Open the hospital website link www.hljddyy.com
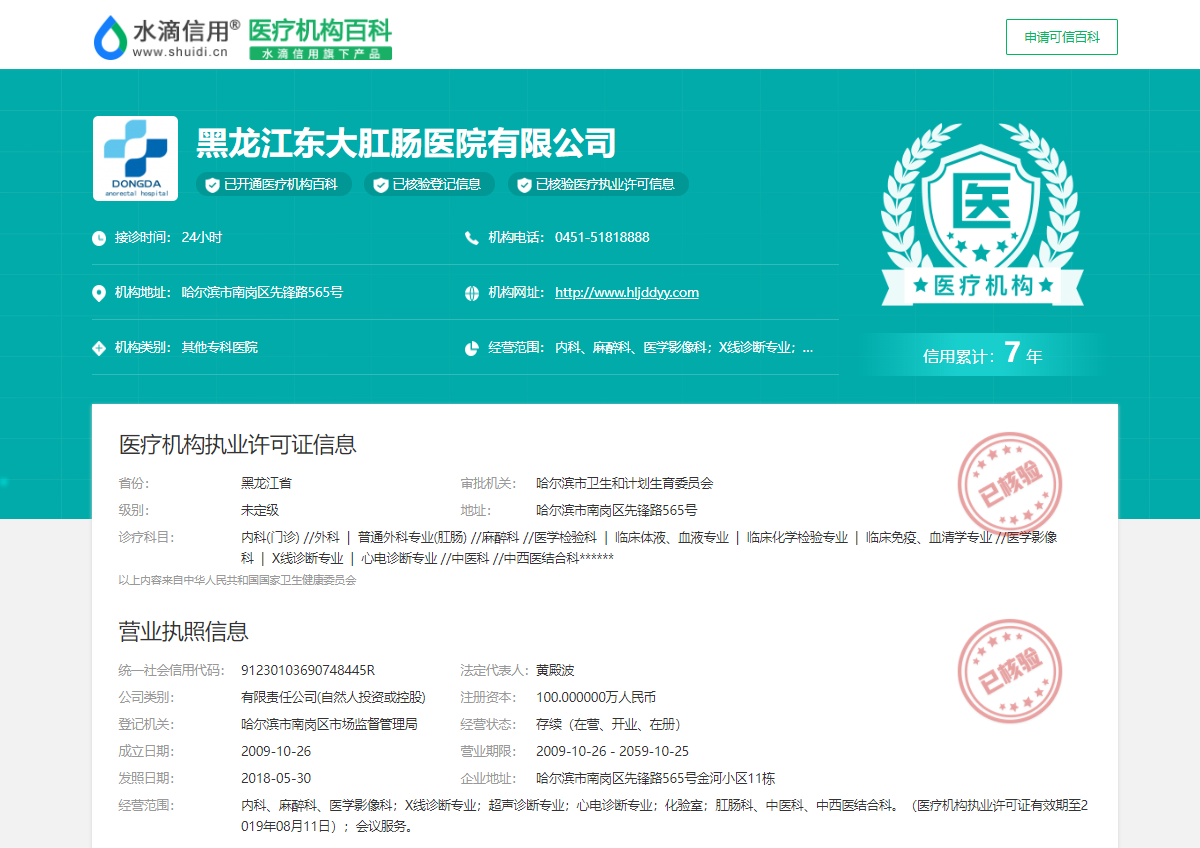This screenshot has width=1200, height=848. (627, 293)
